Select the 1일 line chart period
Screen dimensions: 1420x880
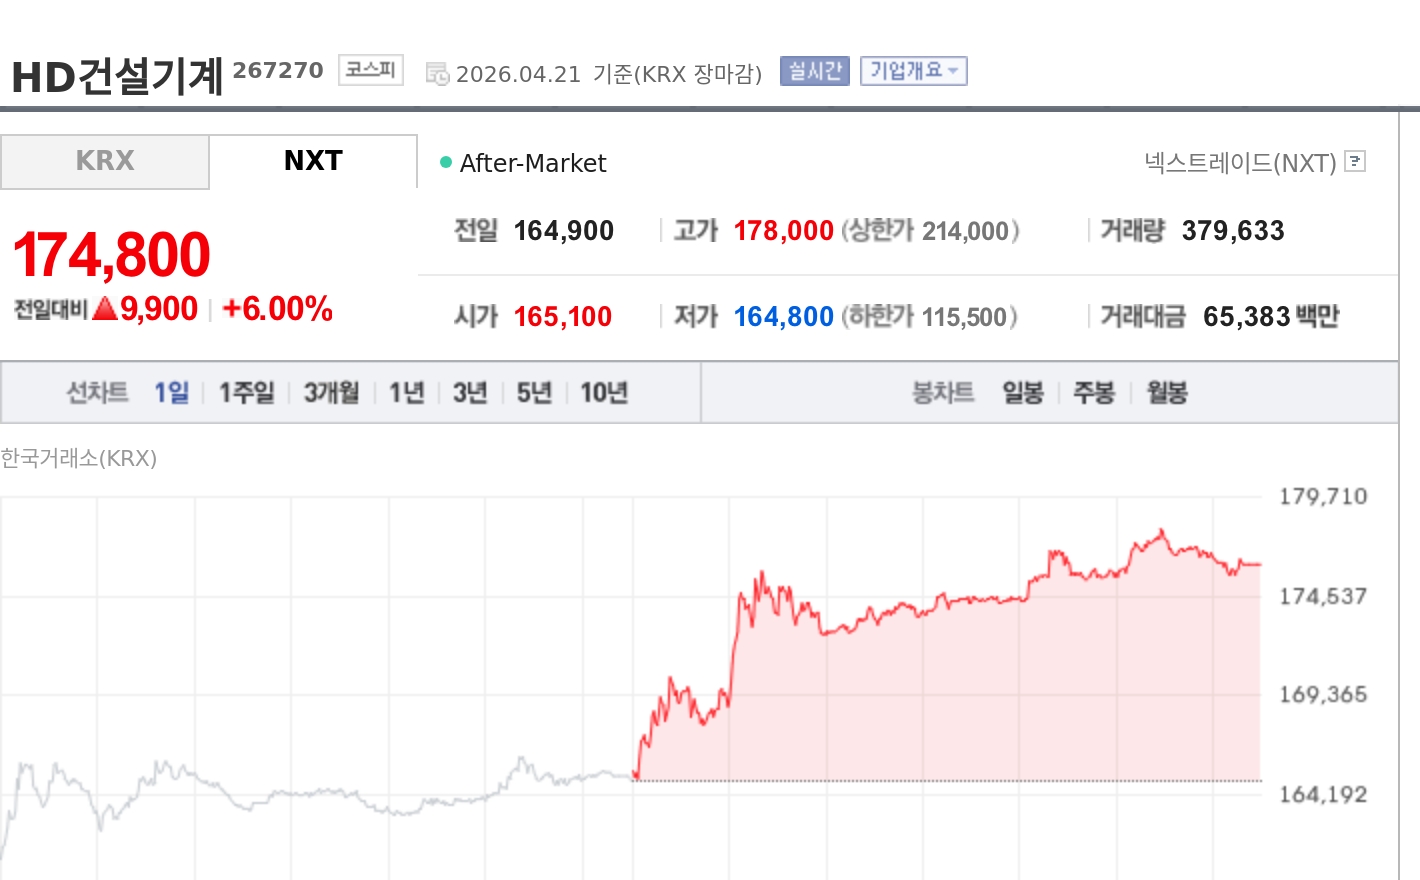coord(171,393)
